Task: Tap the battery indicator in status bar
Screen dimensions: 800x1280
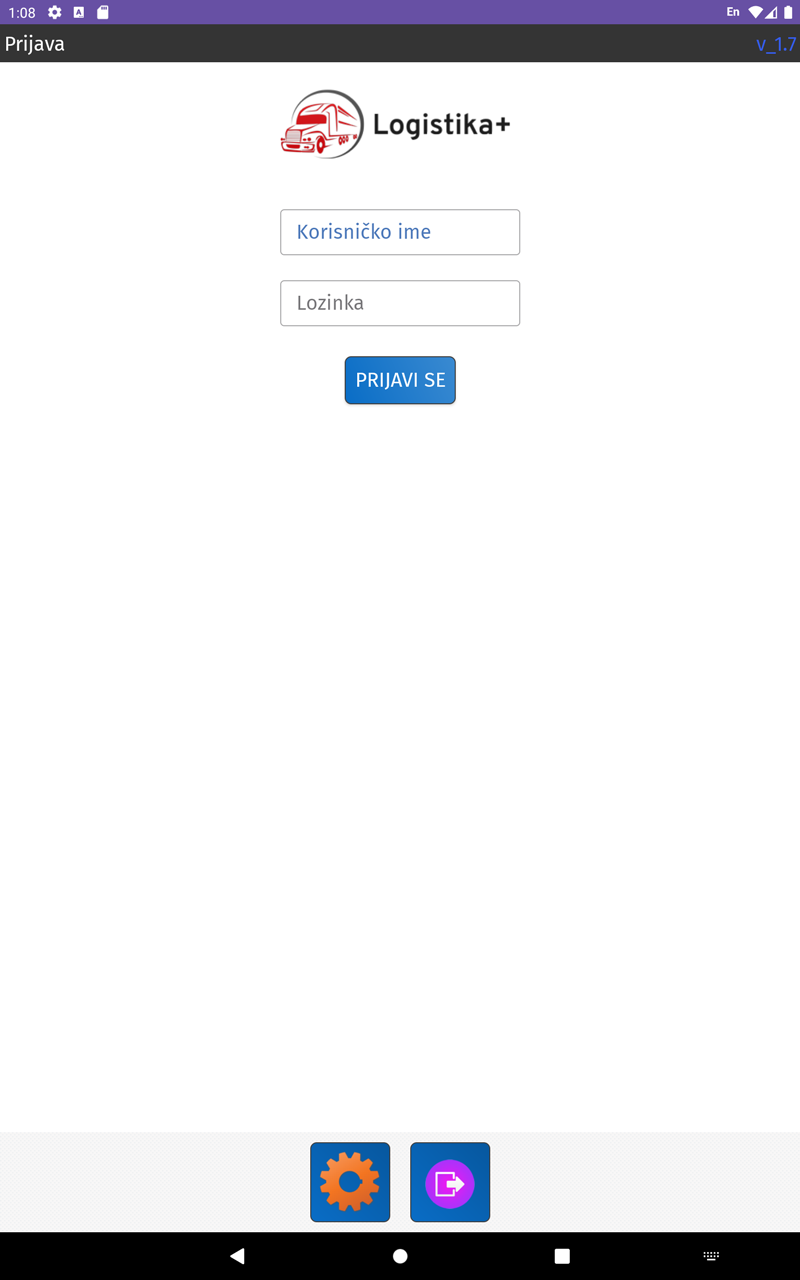Action: [x=788, y=13]
